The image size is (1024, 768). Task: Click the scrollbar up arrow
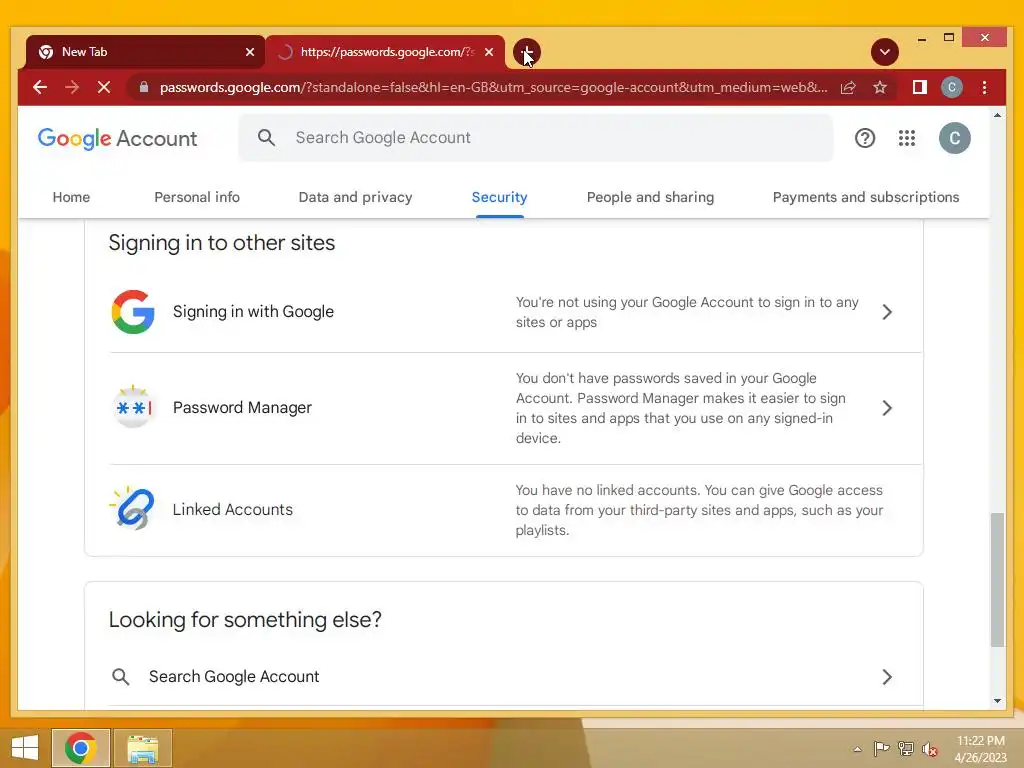click(997, 116)
